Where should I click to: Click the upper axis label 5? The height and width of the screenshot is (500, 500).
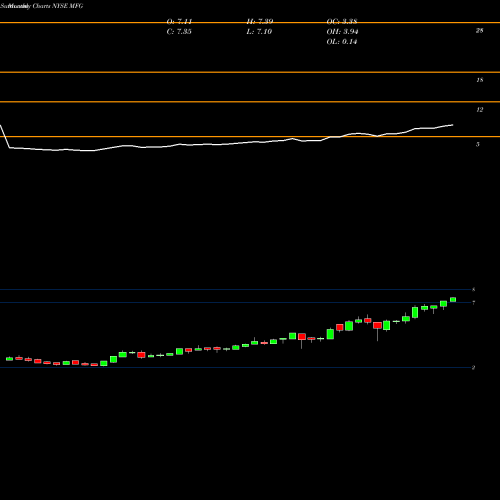[x=478, y=144]
